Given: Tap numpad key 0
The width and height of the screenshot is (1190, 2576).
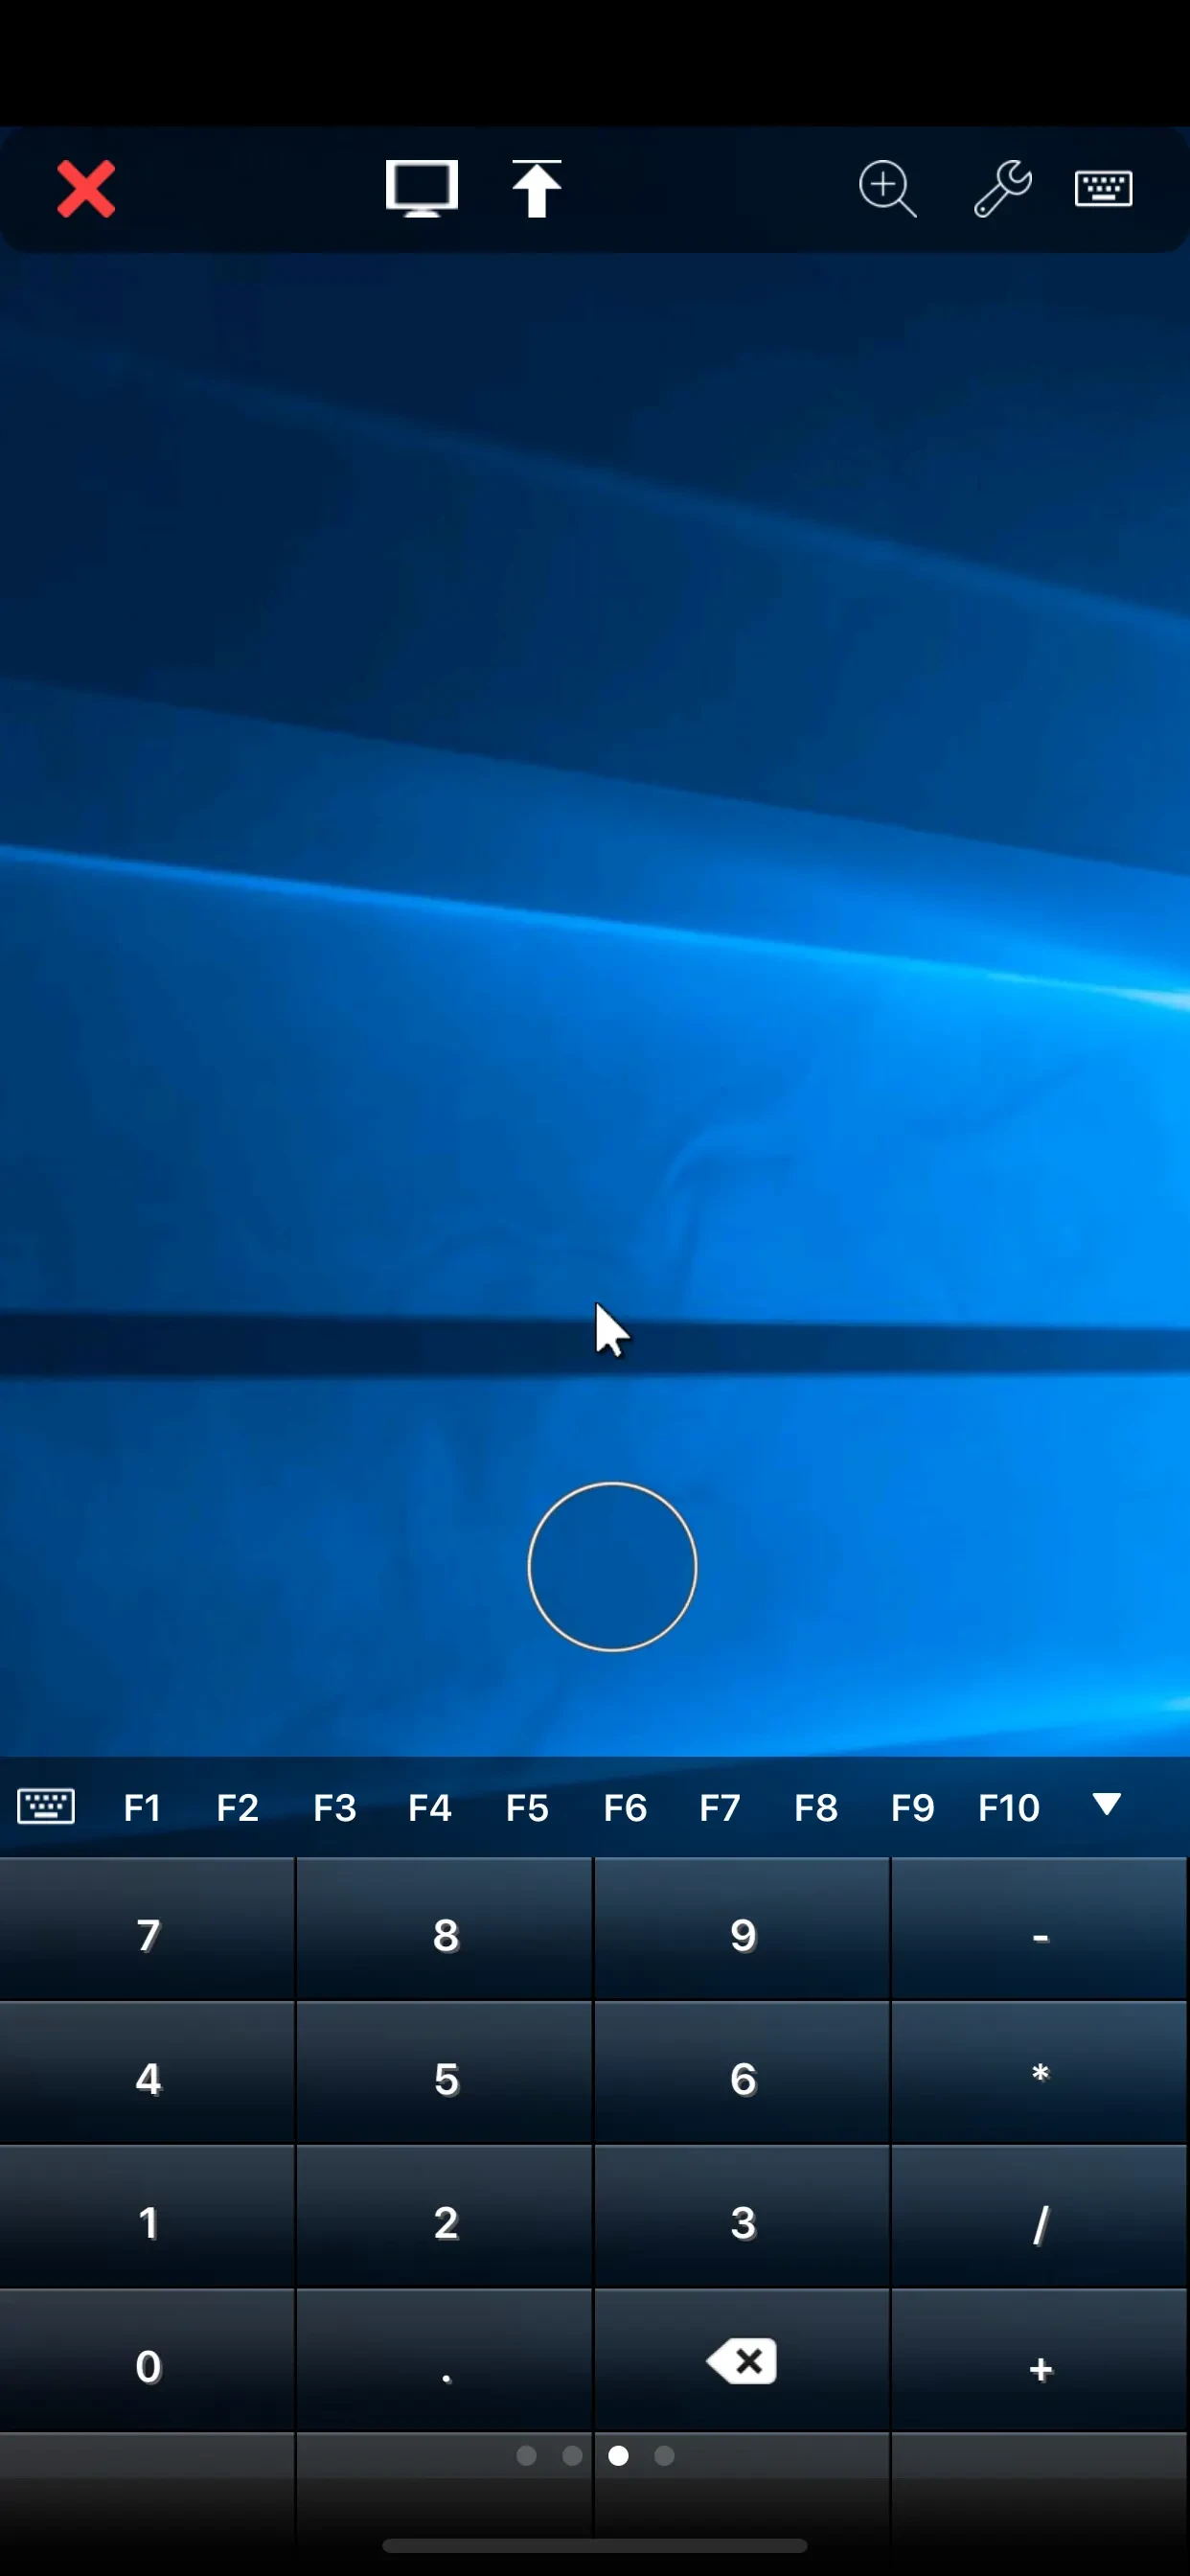Looking at the screenshot, I should point(148,2362).
